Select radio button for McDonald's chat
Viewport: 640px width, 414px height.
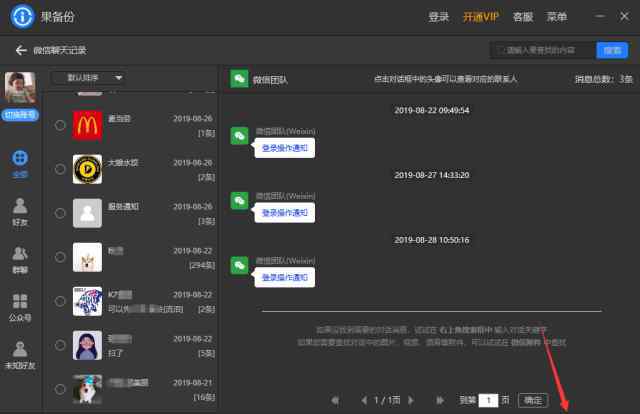60,125
